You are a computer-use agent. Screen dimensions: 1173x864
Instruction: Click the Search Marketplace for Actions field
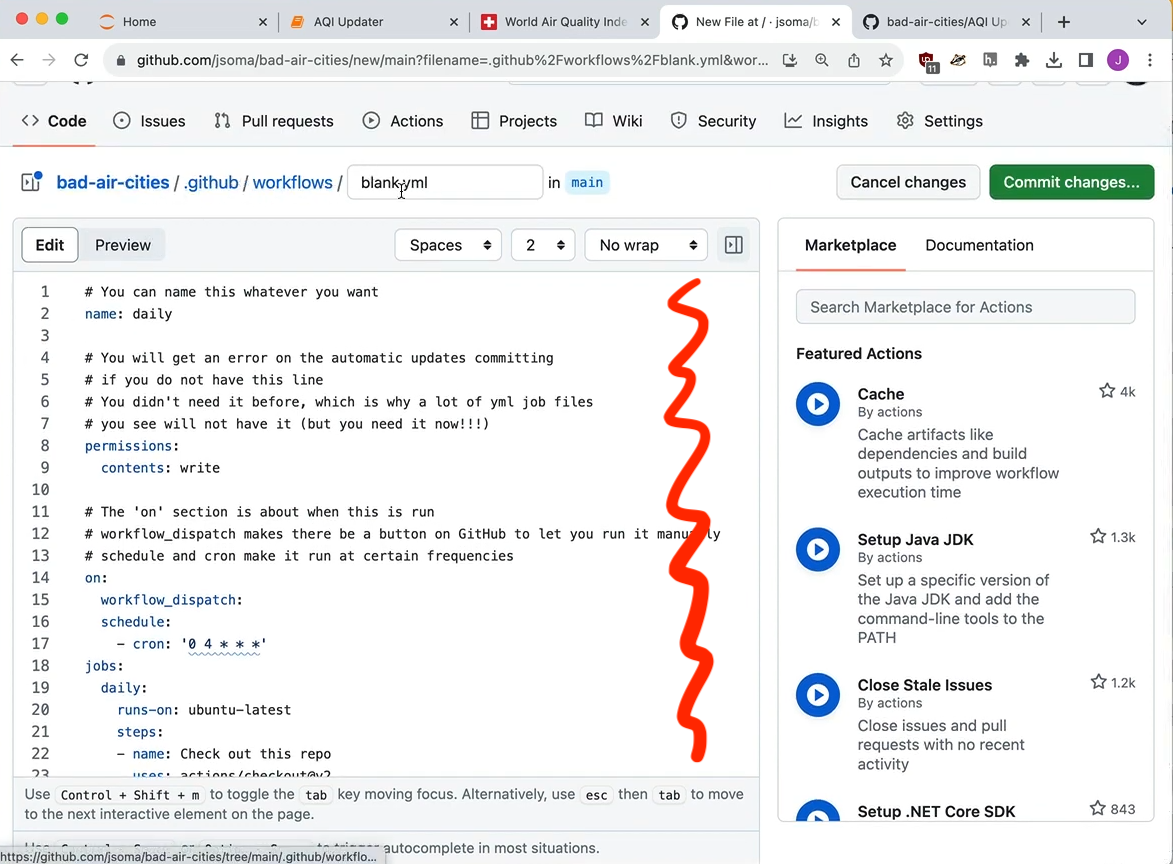click(x=965, y=307)
